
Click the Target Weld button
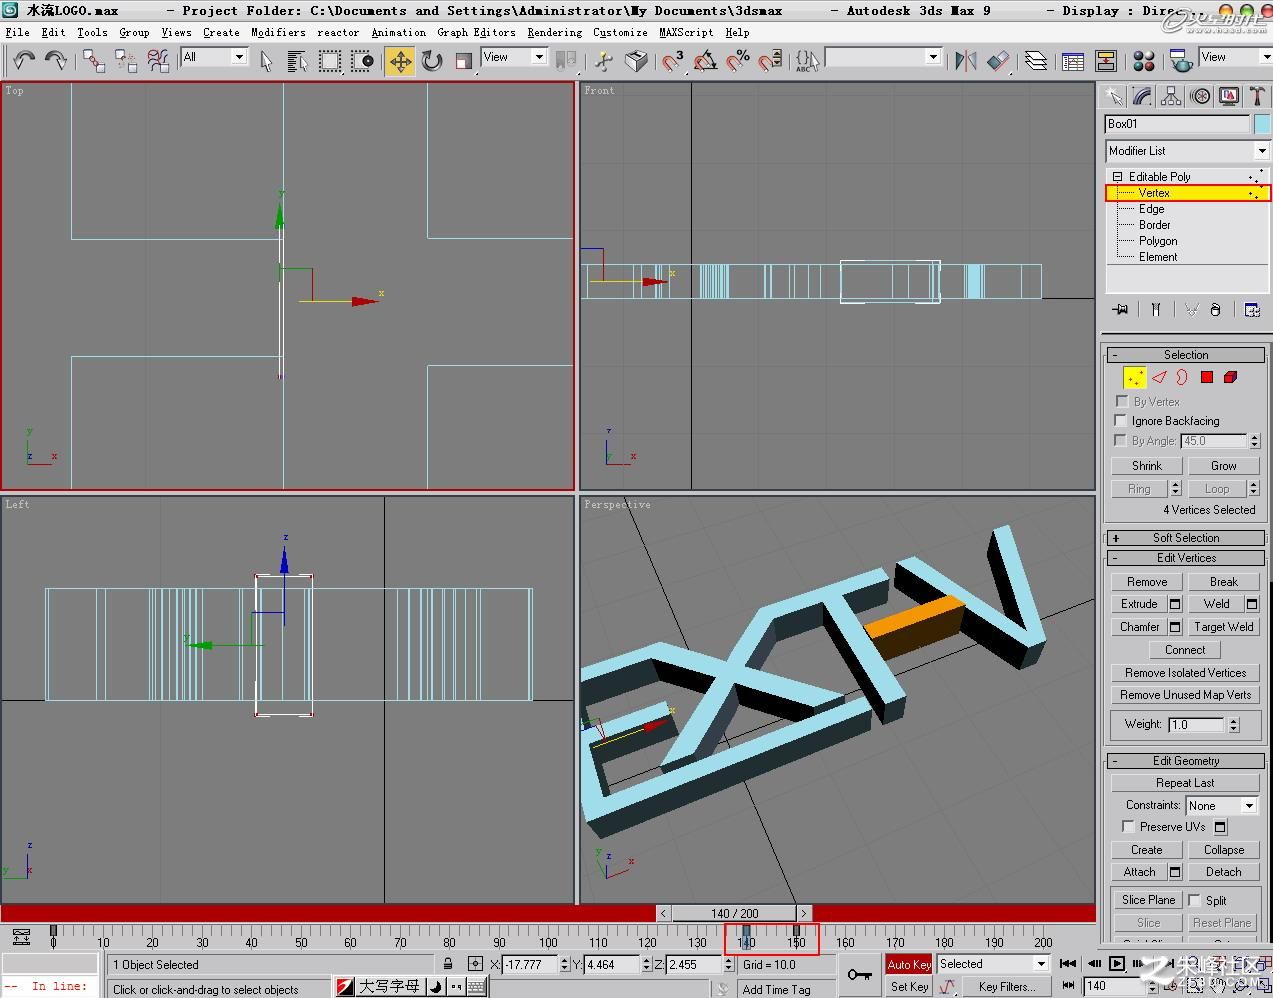click(1223, 627)
